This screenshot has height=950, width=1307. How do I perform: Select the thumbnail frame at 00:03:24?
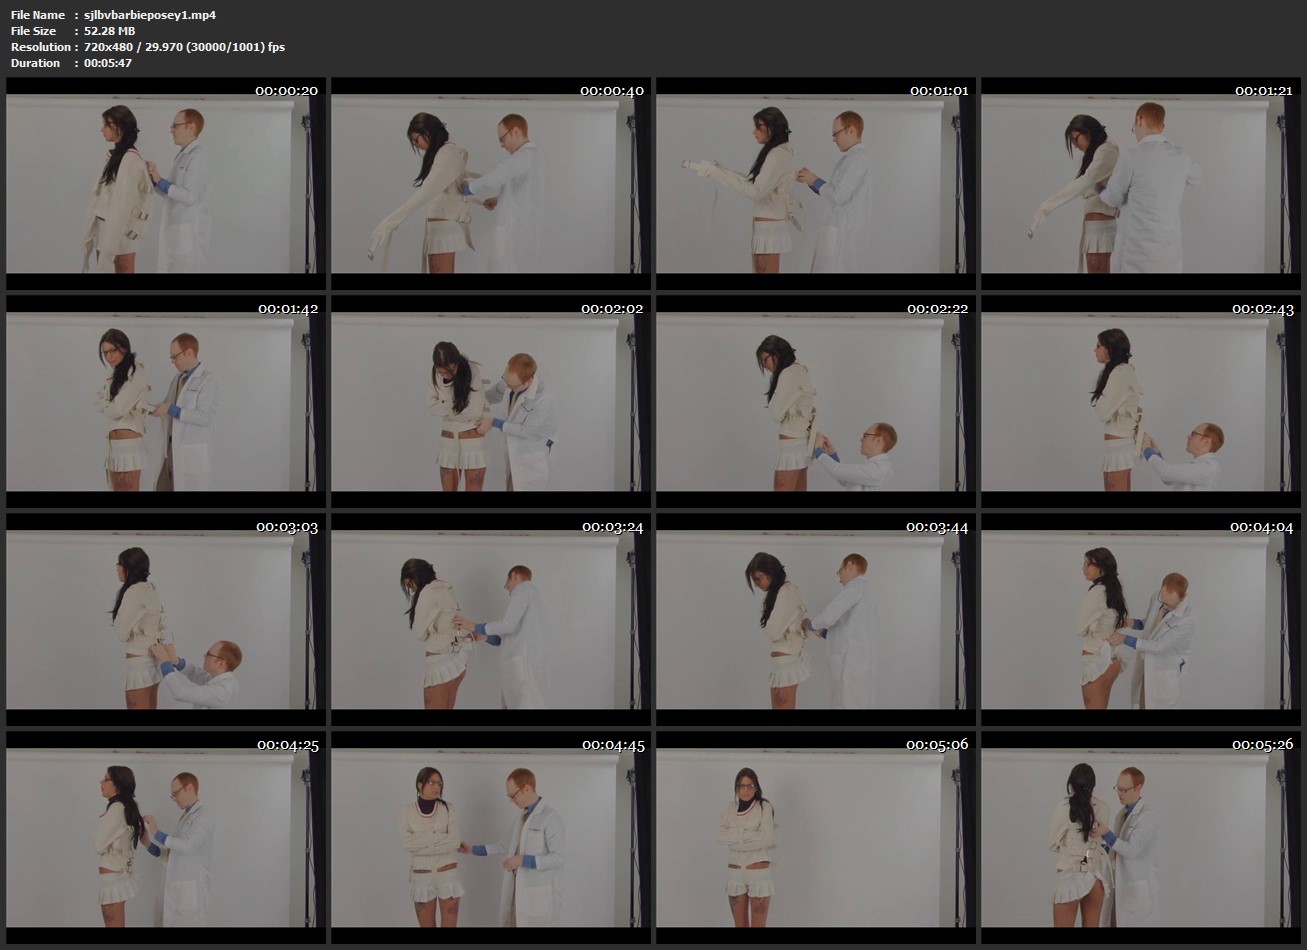(x=491, y=620)
